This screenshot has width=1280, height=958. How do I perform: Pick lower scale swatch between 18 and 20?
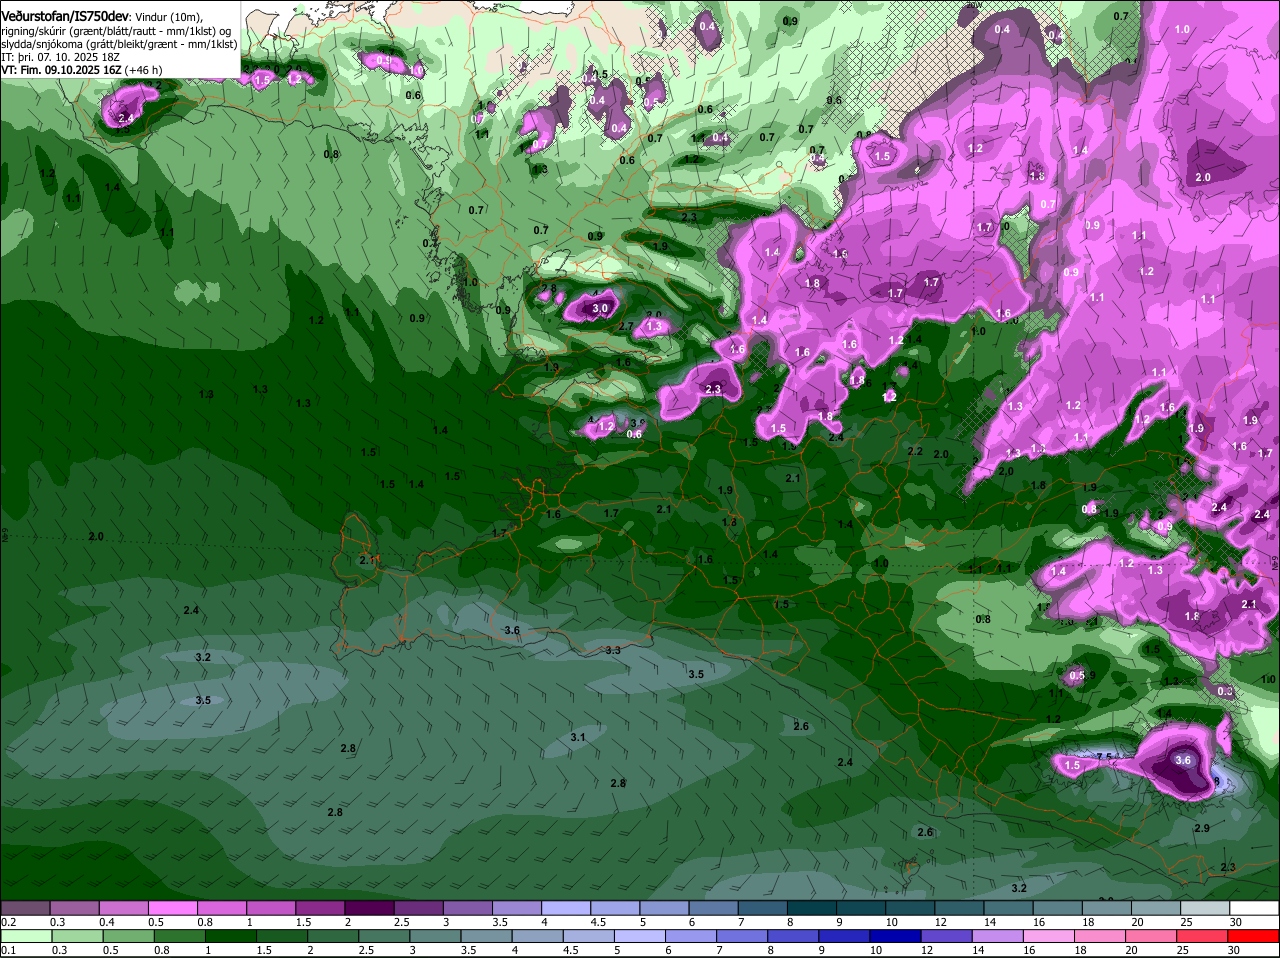[x=1099, y=935]
